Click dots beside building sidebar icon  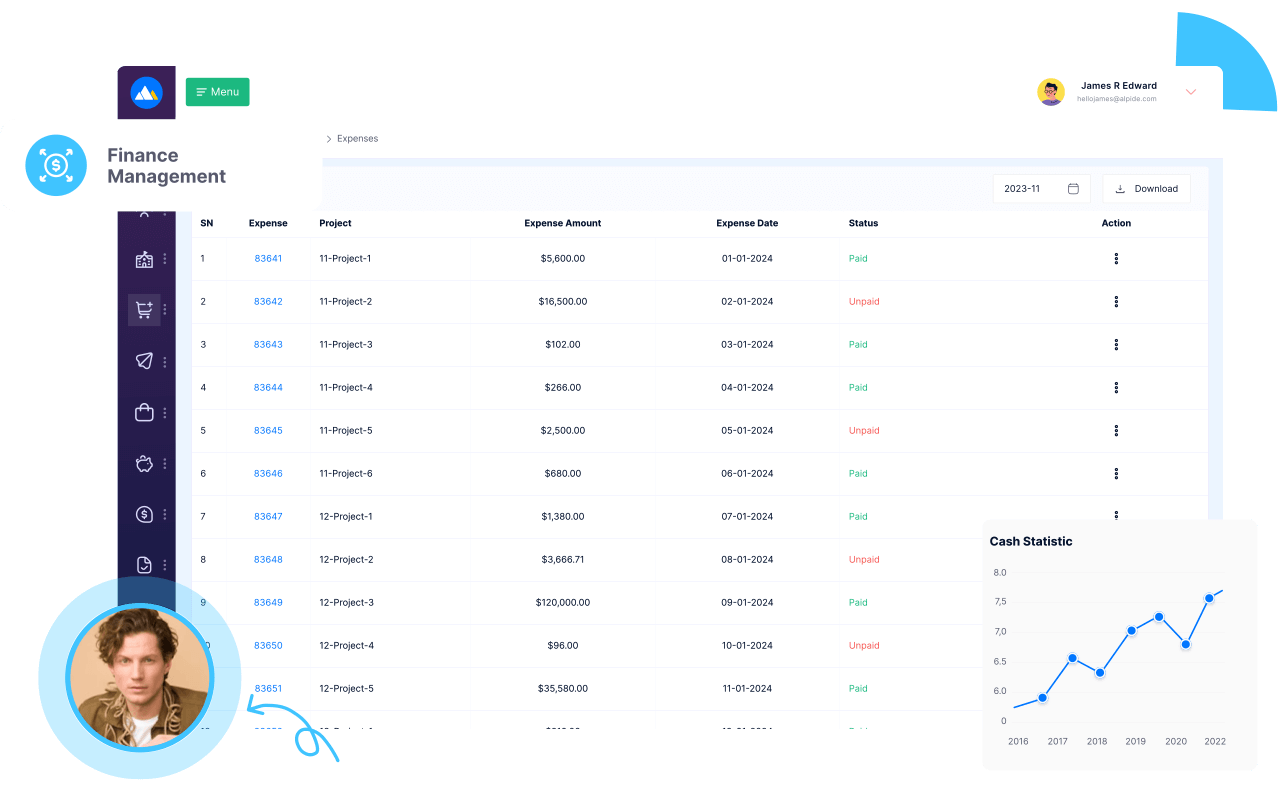point(165,259)
